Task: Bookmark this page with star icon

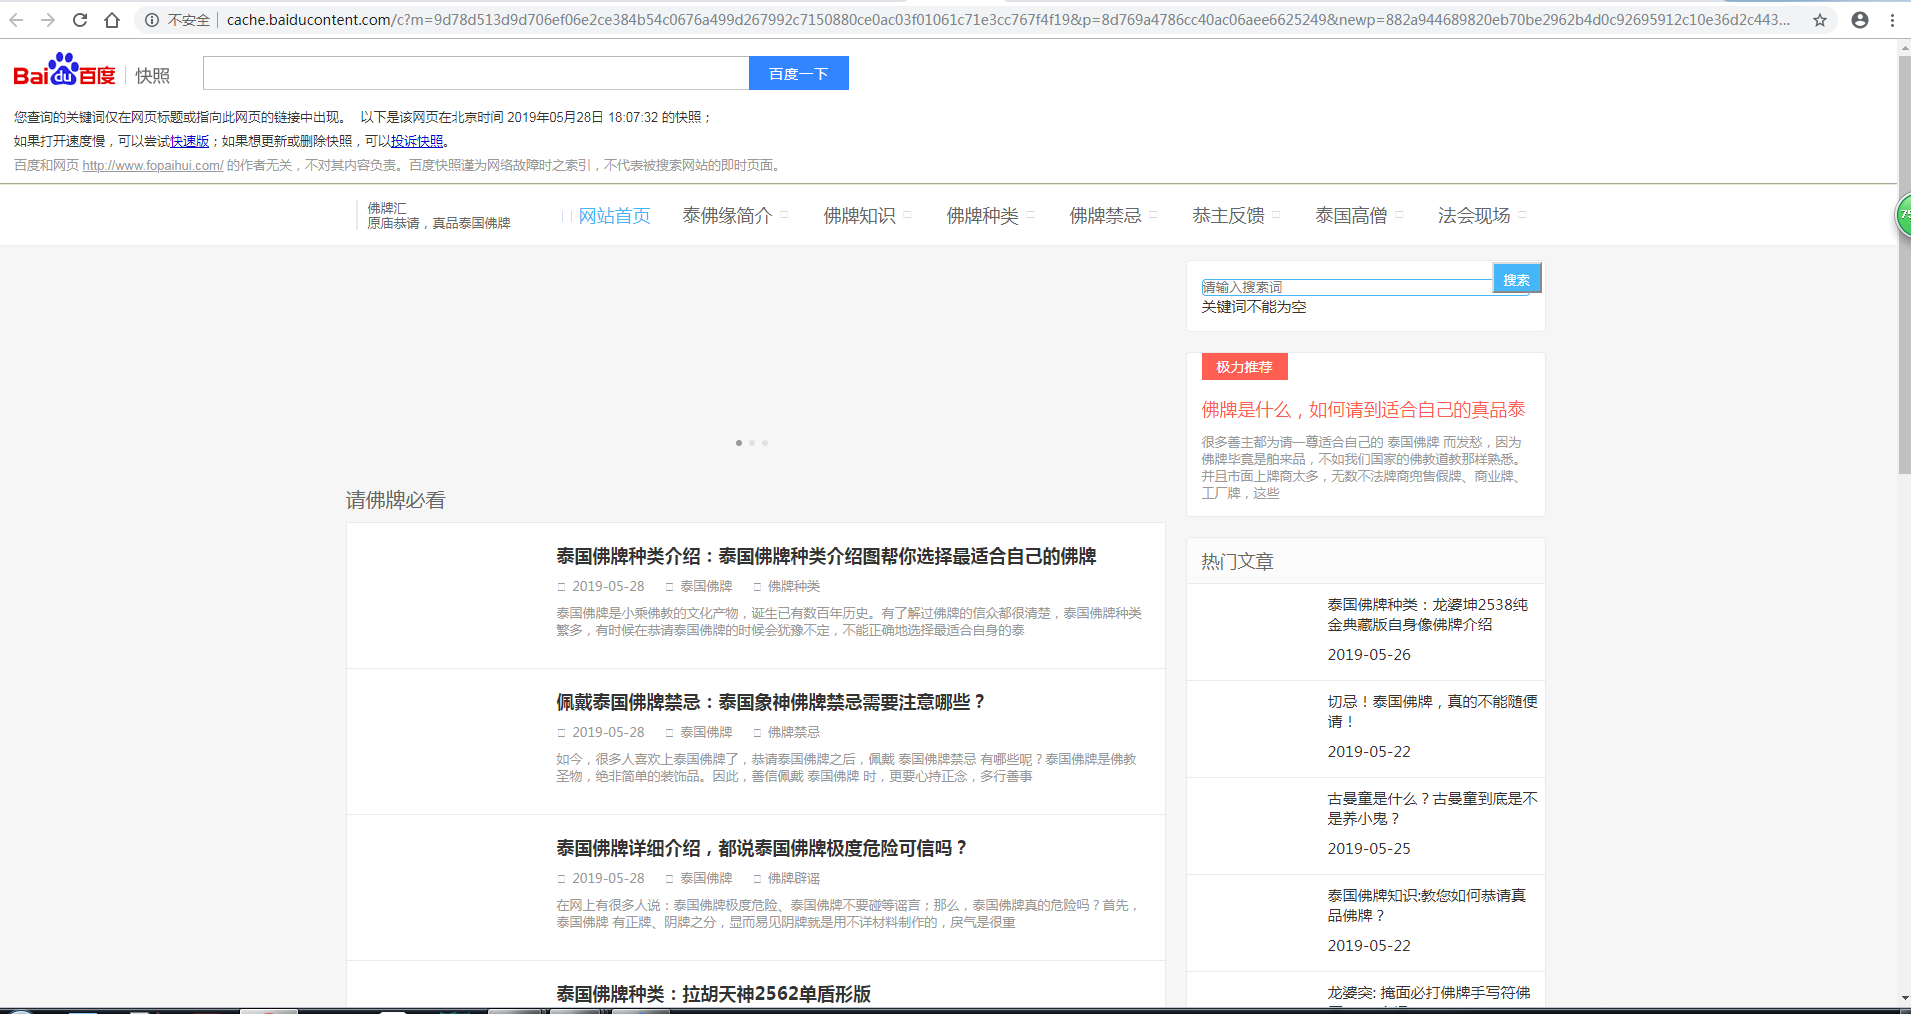Action: pyautogui.click(x=1820, y=20)
